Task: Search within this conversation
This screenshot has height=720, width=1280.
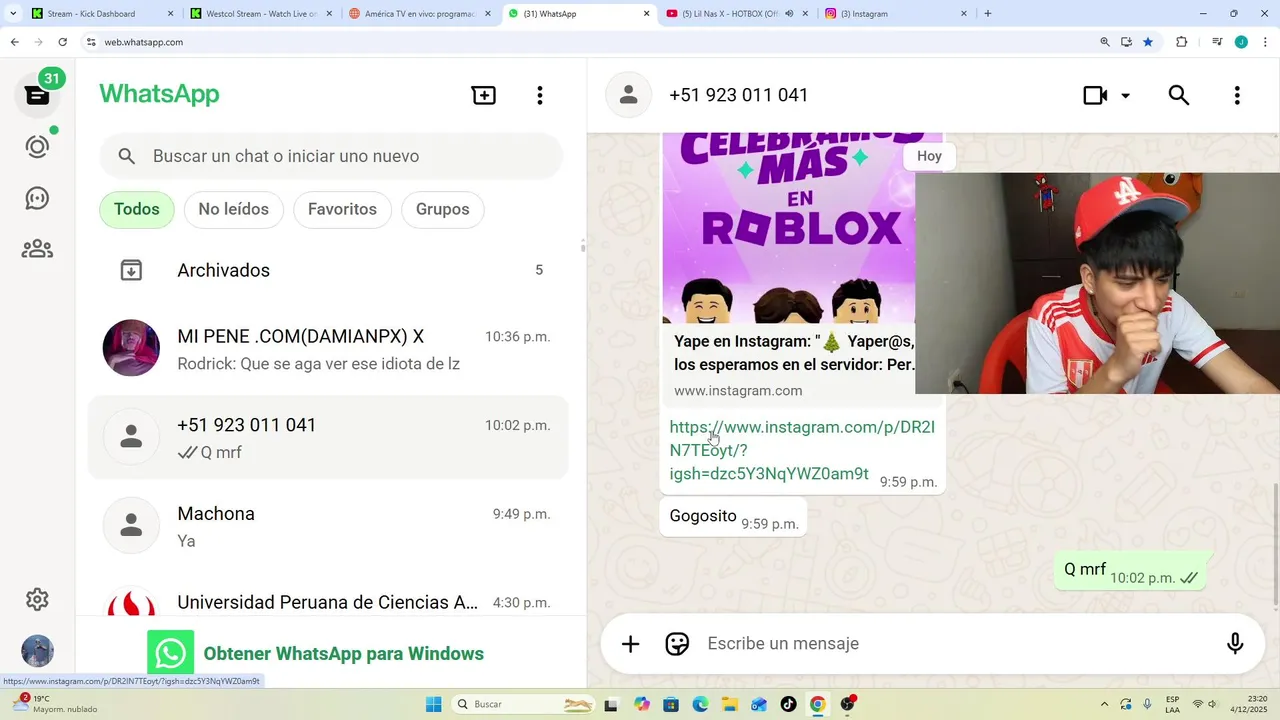Action: 1179,95
